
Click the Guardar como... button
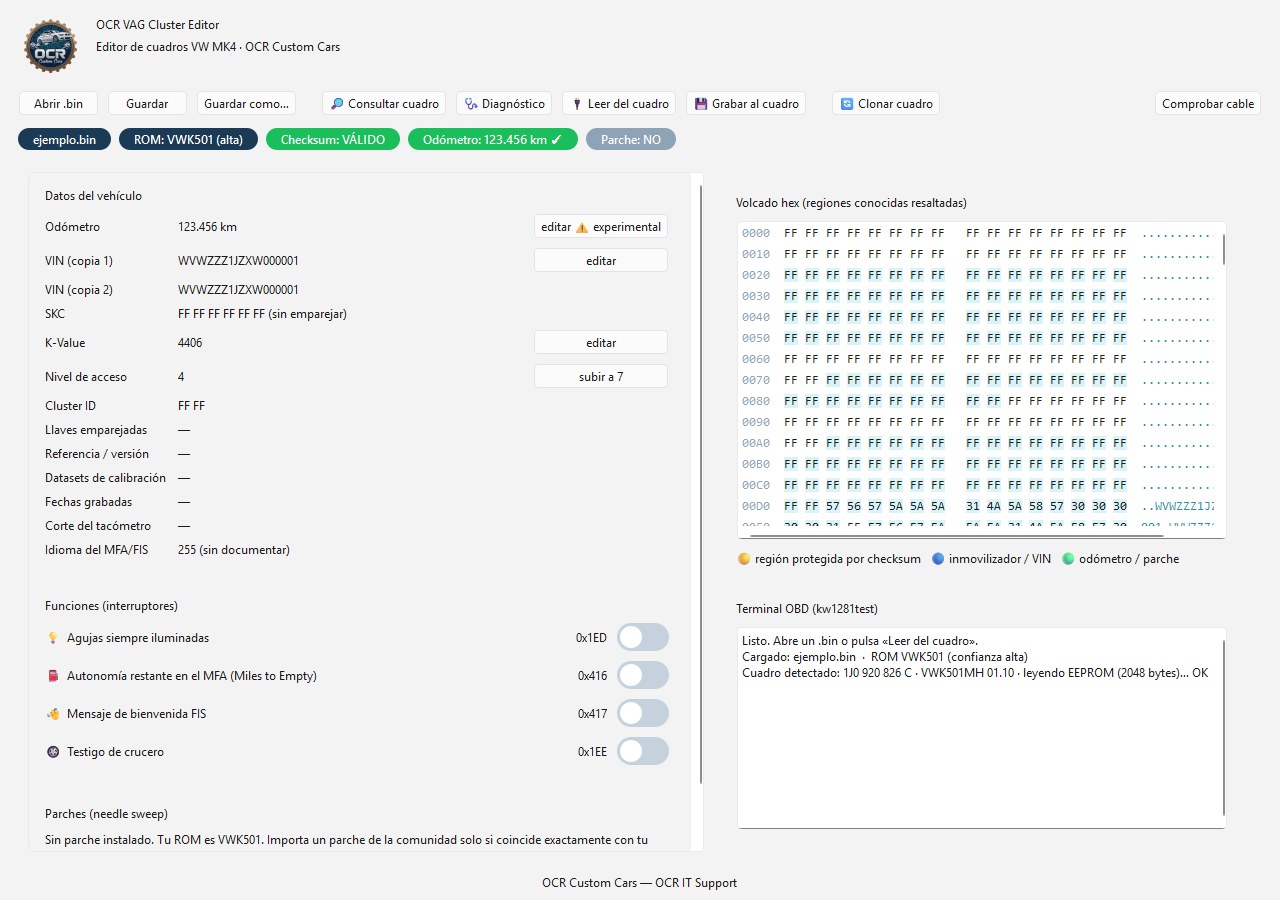tap(246, 103)
